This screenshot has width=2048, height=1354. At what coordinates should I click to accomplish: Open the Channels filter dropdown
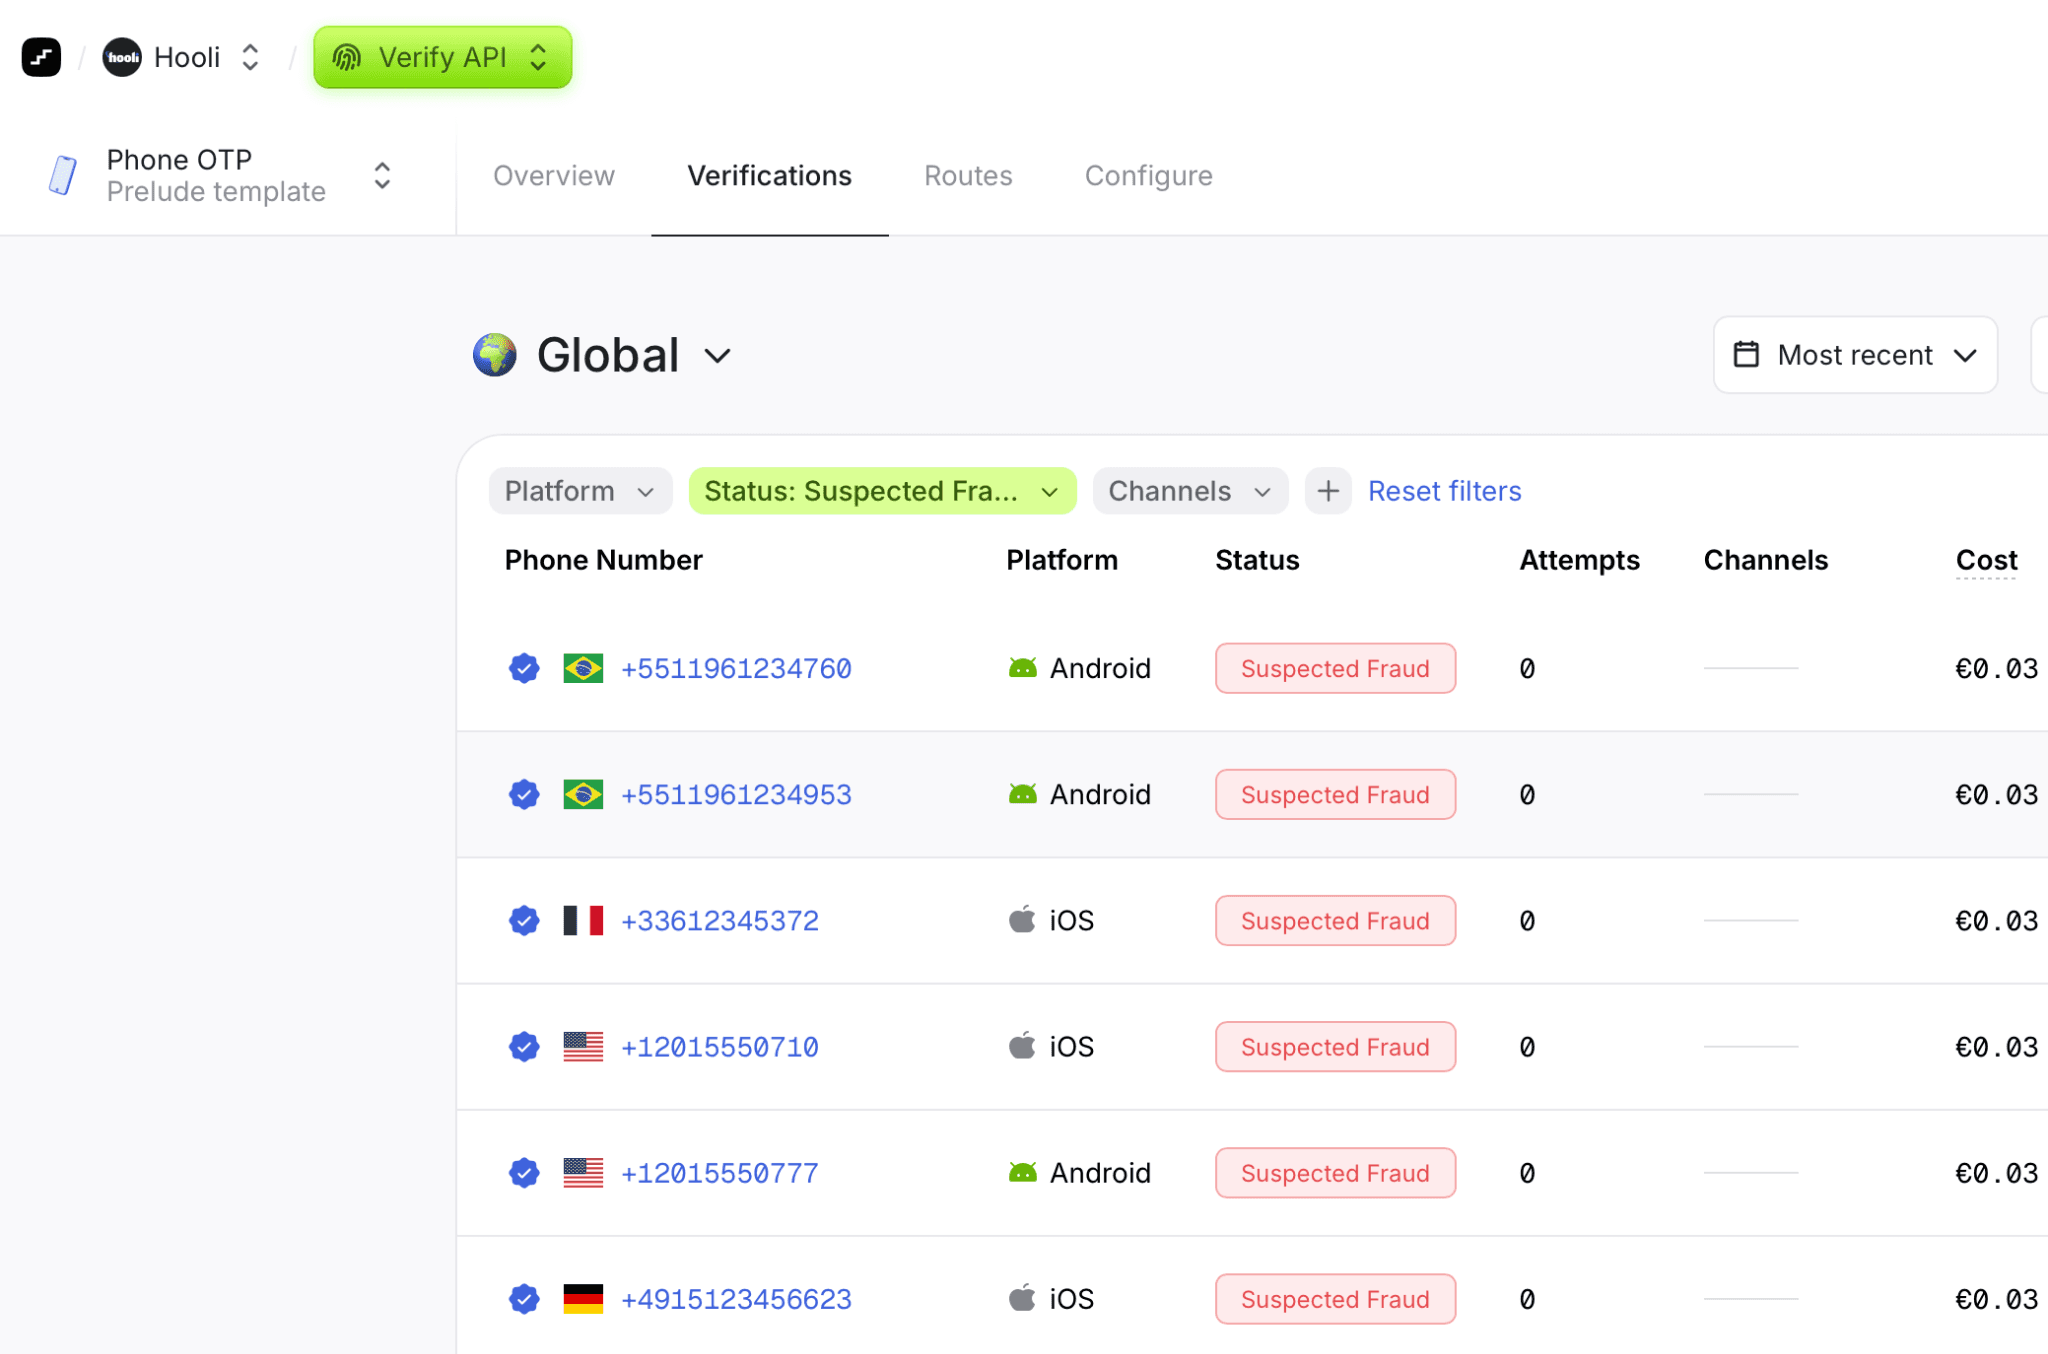click(x=1189, y=491)
